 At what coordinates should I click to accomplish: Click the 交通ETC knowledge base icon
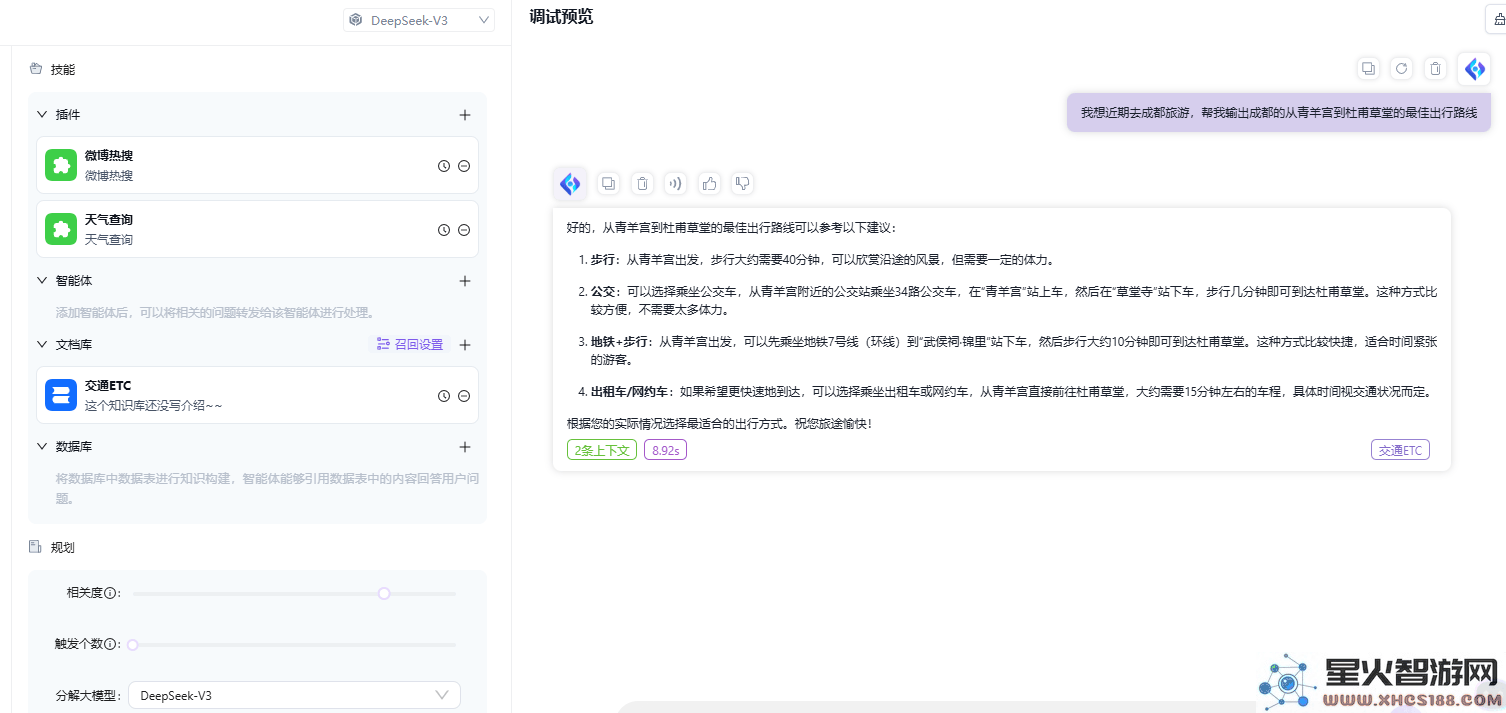[61, 395]
